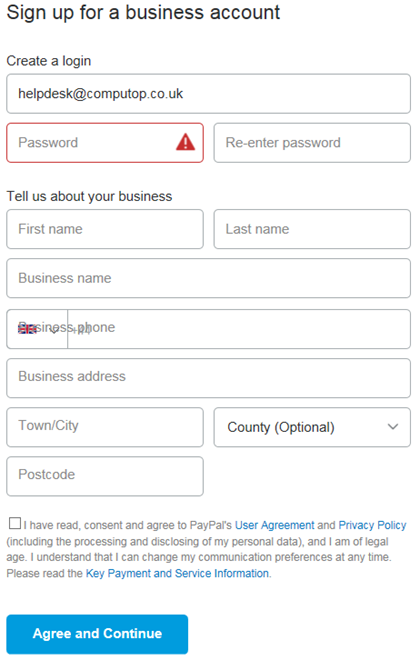Viewport: 420px width, 660px height.
Task: Focus the email field with helpdesk@computop.co.uk
Action: [208, 94]
